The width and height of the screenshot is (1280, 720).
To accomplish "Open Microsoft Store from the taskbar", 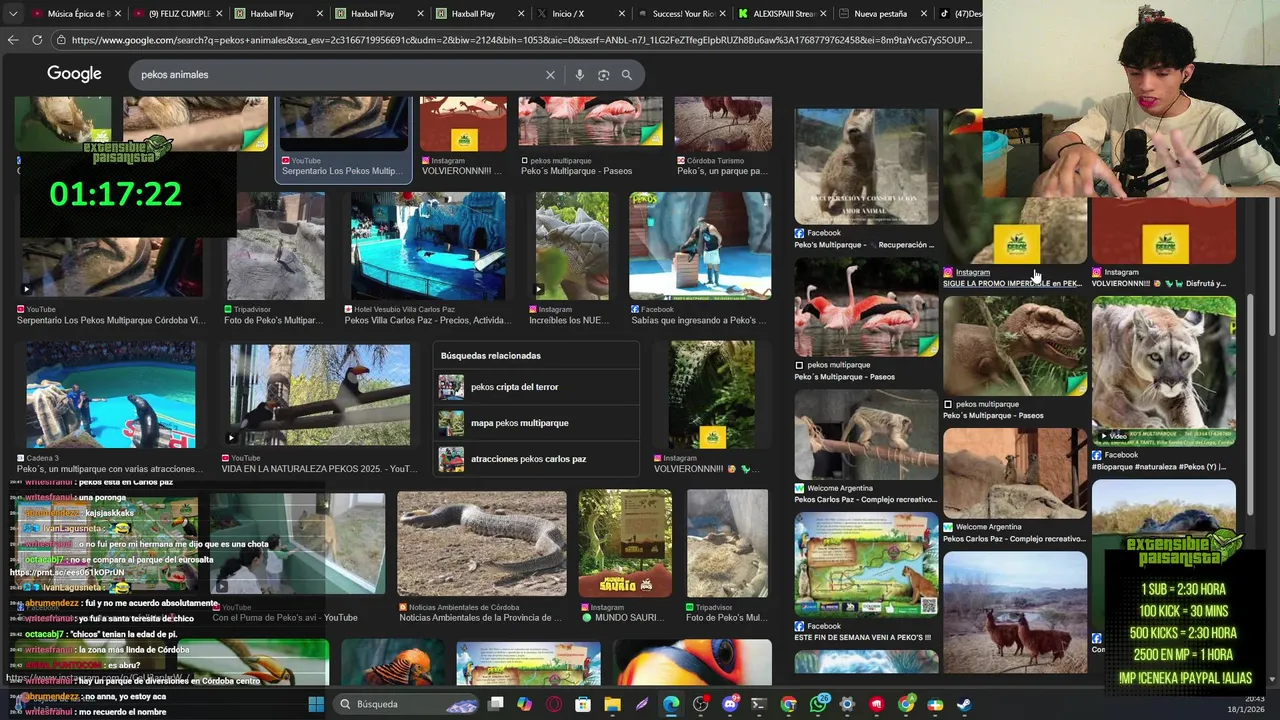I will [x=583, y=704].
